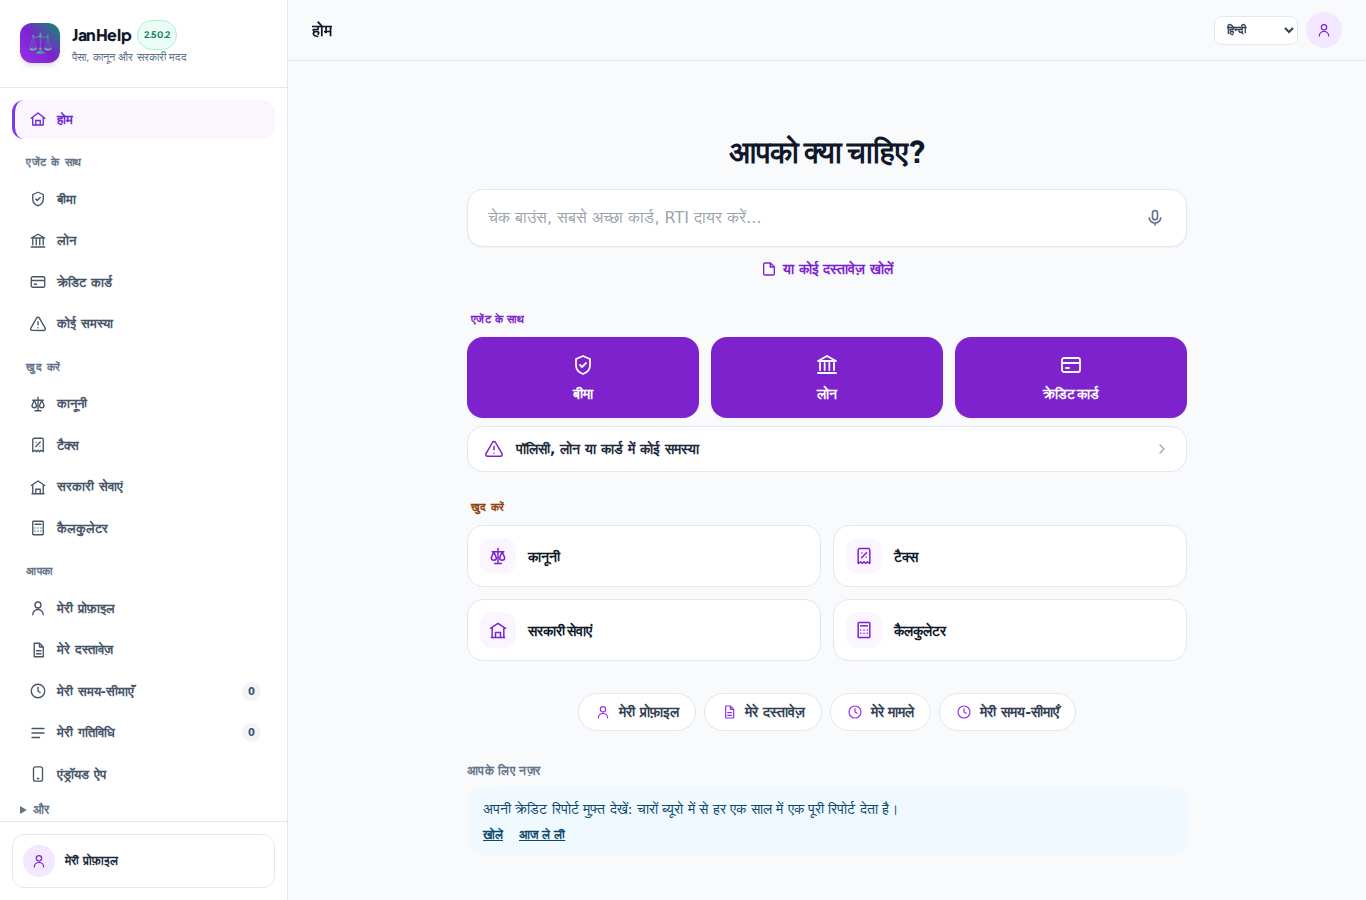Viewport: 1366px width, 900px height.
Task: Open क्रेडिट कार्ड in the sidebar
Action: coord(143,282)
